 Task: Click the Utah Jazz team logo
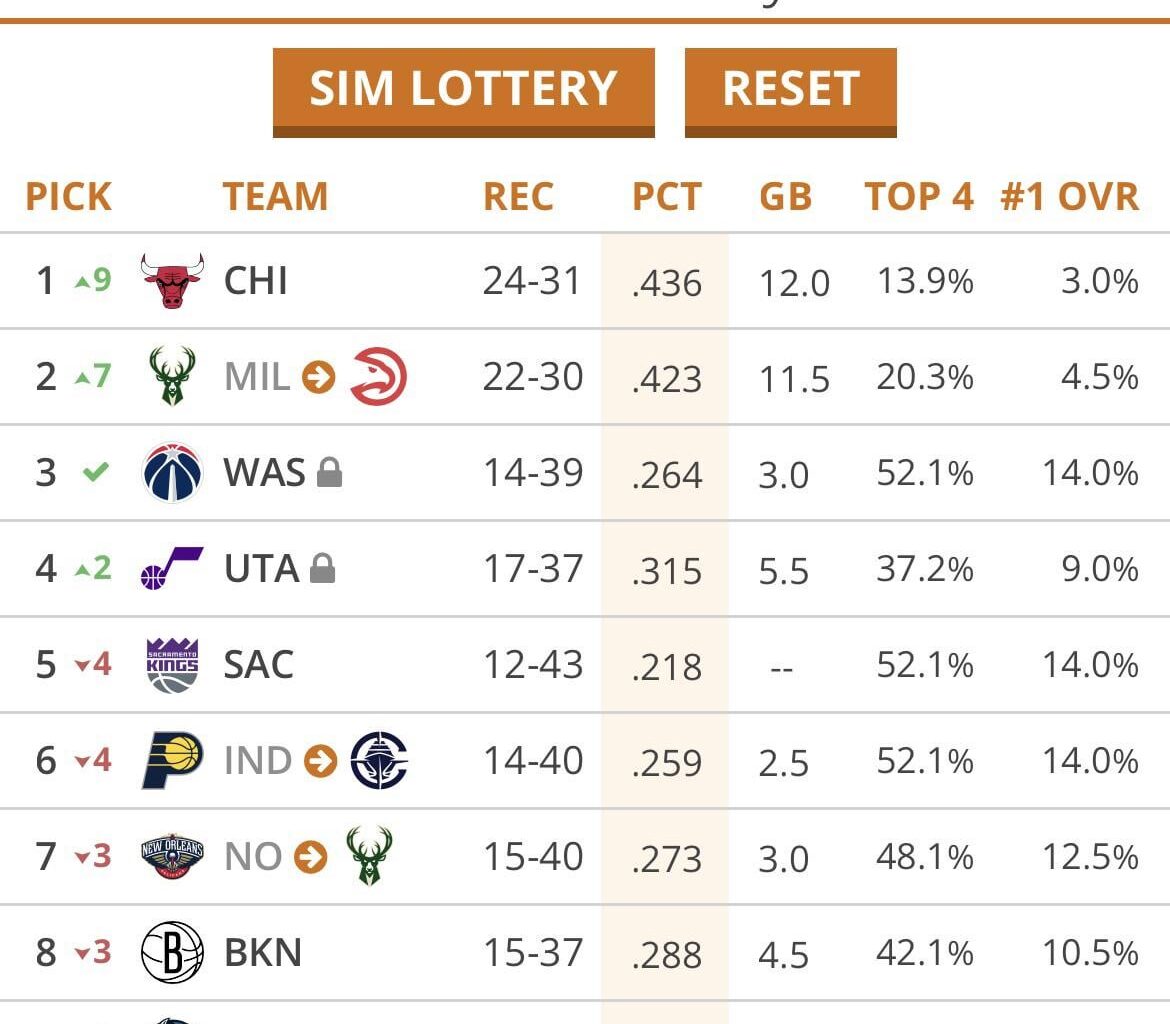tap(172, 568)
